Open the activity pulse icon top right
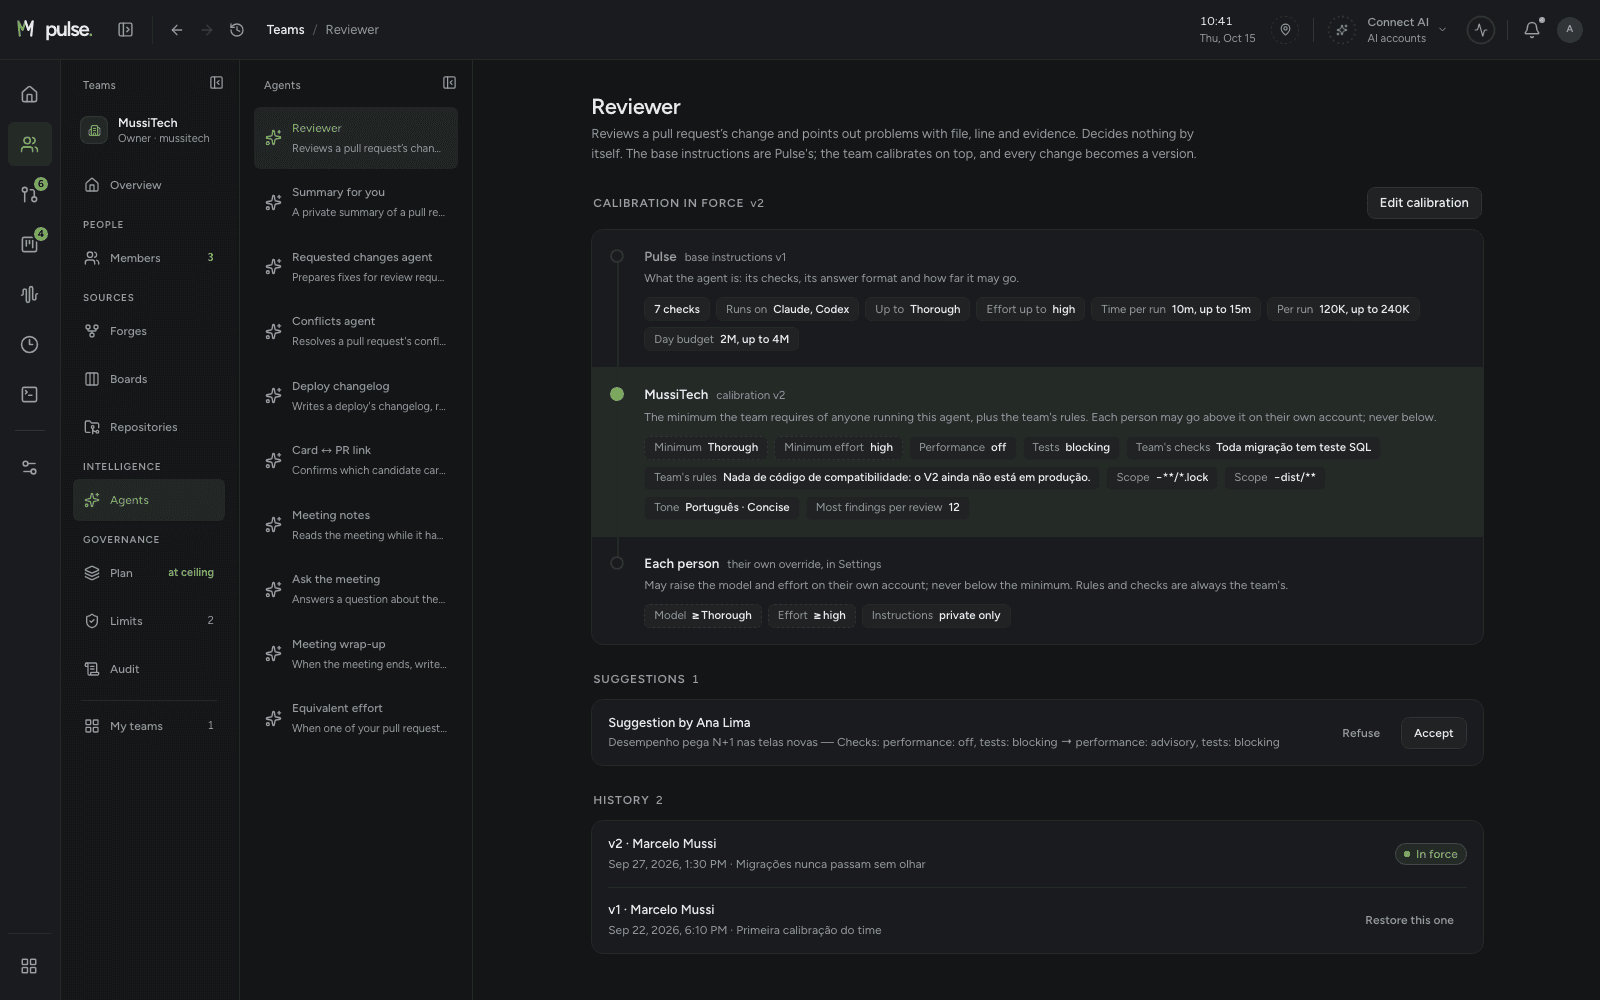Screen dimensions: 1600x1000 tap(1481, 30)
